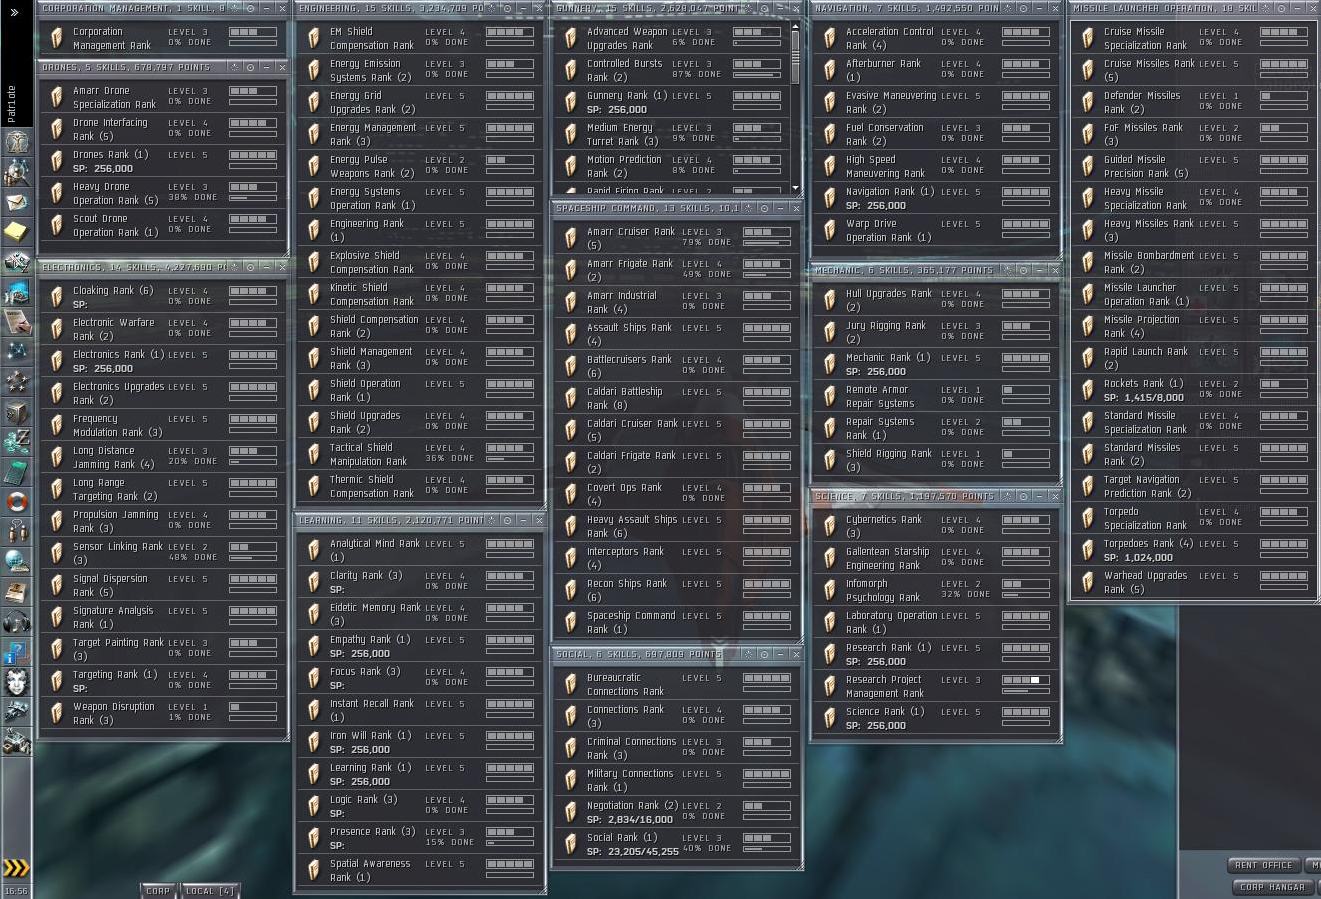The image size is (1321, 899).
Task: Click the skill book icon beside Torpedoes
Action: [1088, 550]
